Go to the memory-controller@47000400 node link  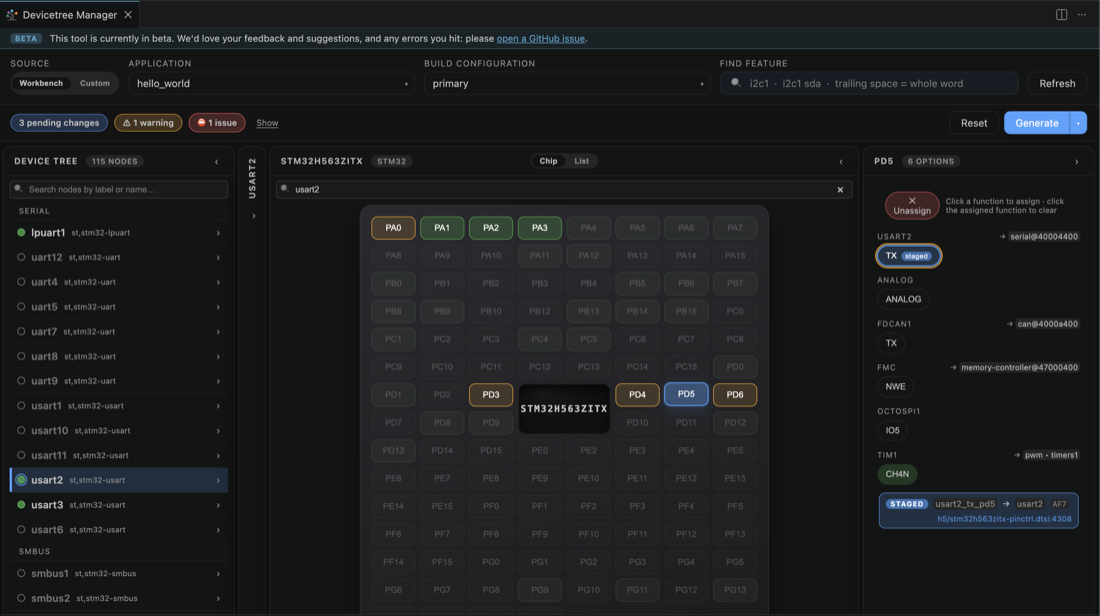click(1019, 367)
